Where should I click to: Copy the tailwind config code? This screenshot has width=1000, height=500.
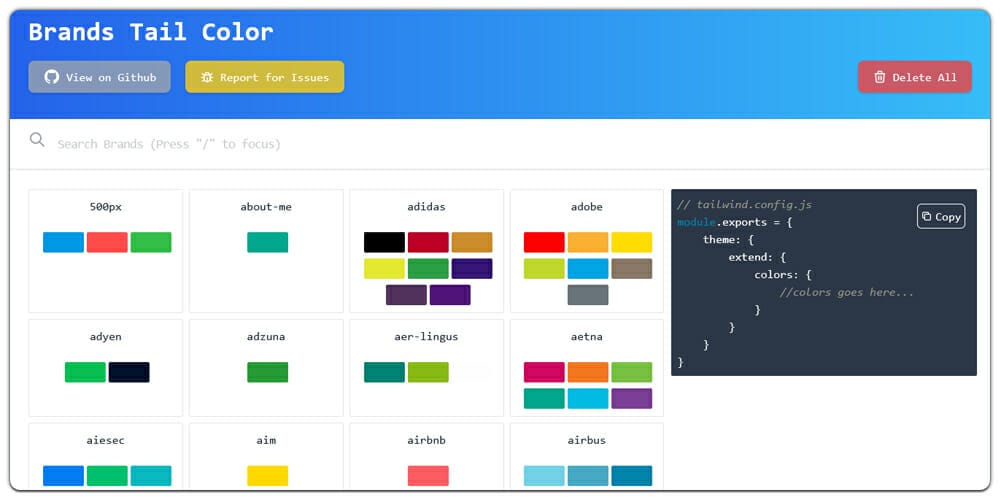[940, 216]
